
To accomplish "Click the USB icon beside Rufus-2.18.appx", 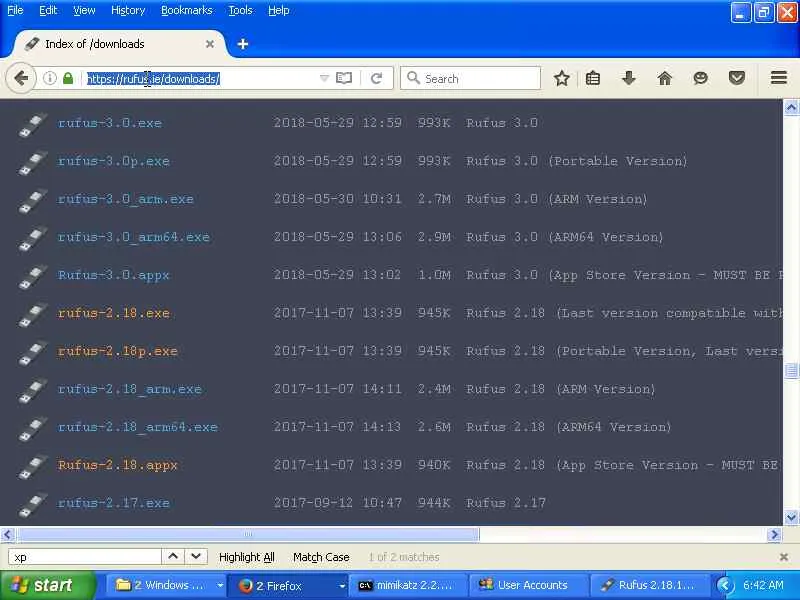I will point(33,467).
